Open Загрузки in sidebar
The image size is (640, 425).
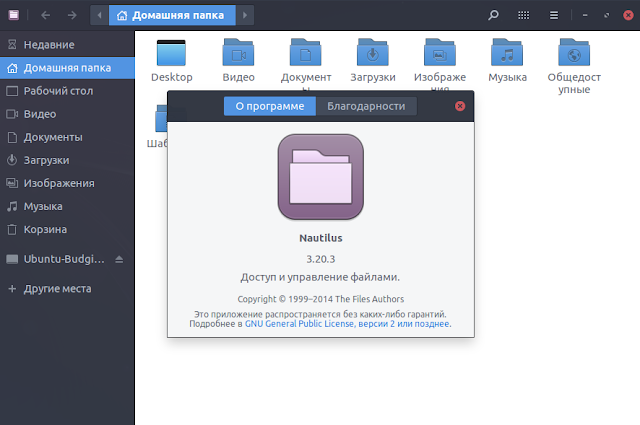tap(67, 160)
